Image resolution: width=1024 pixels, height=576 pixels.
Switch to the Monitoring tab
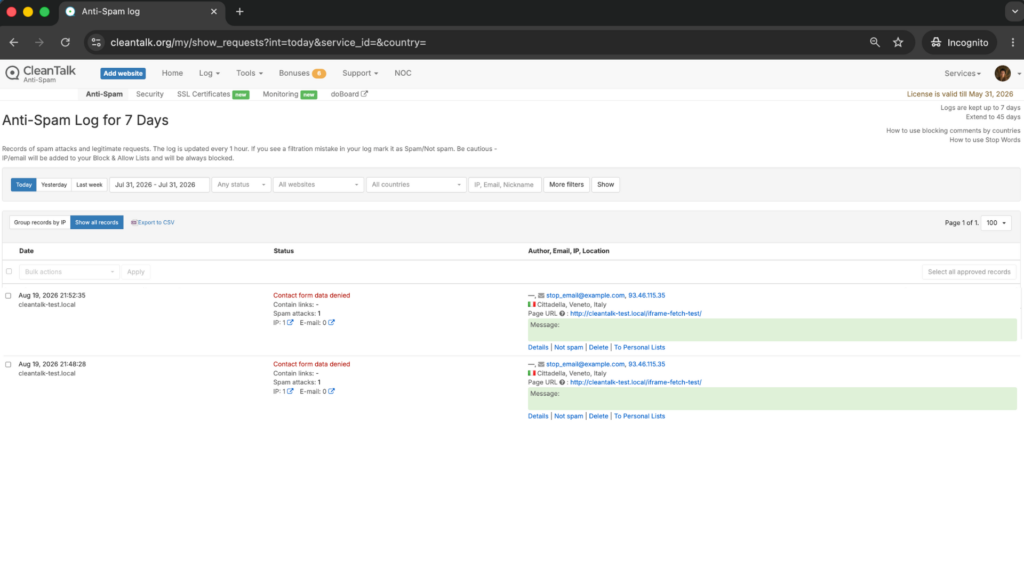click(x=289, y=94)
